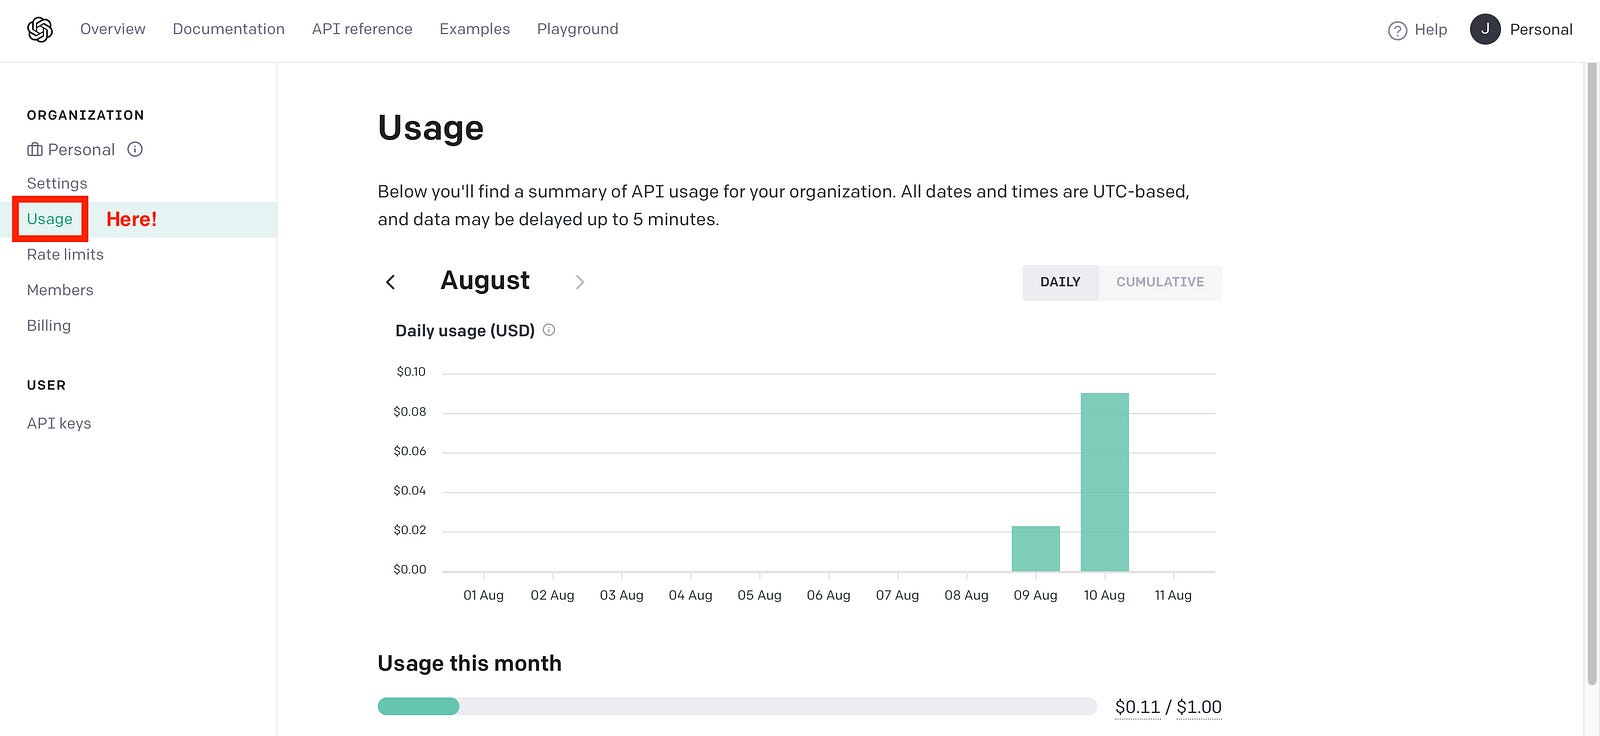Click the $0.02 y-axis label
Screen dimensions: 1600x736
point(410,530)
